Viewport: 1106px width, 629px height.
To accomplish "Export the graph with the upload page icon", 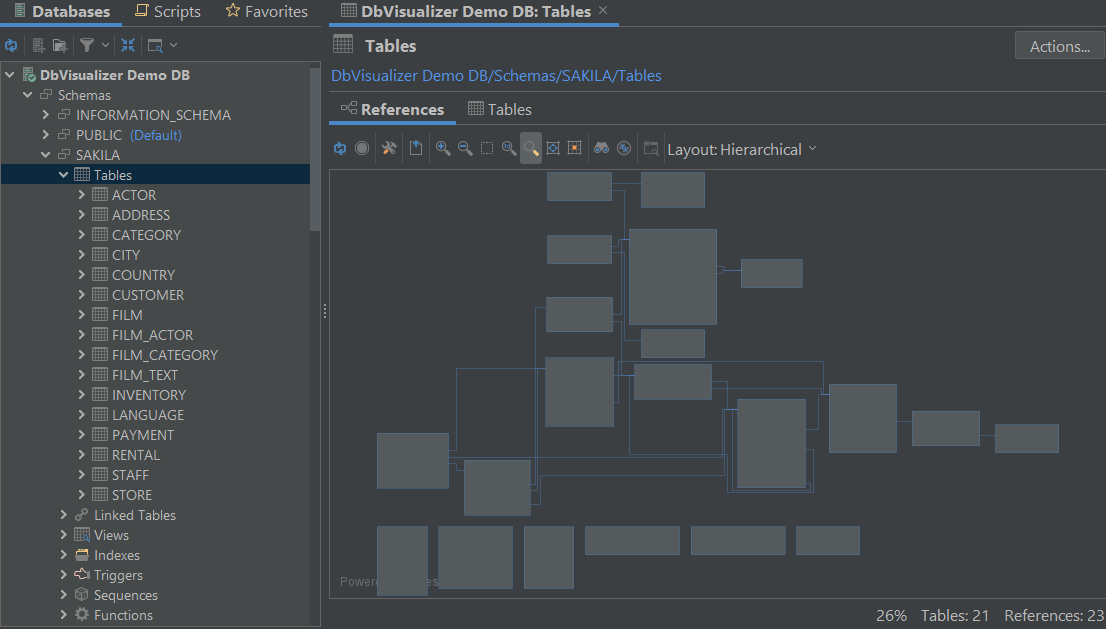I will pos(416,147).
